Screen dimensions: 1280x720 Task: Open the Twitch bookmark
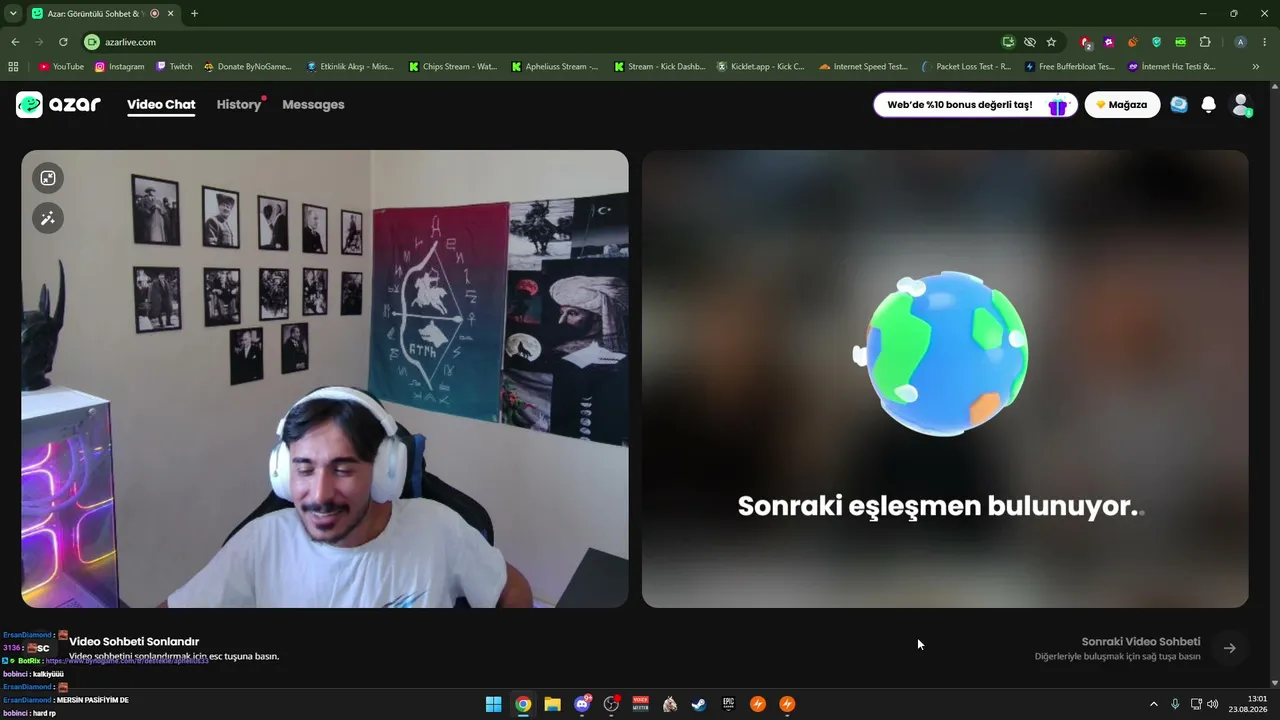click(174, 67)
